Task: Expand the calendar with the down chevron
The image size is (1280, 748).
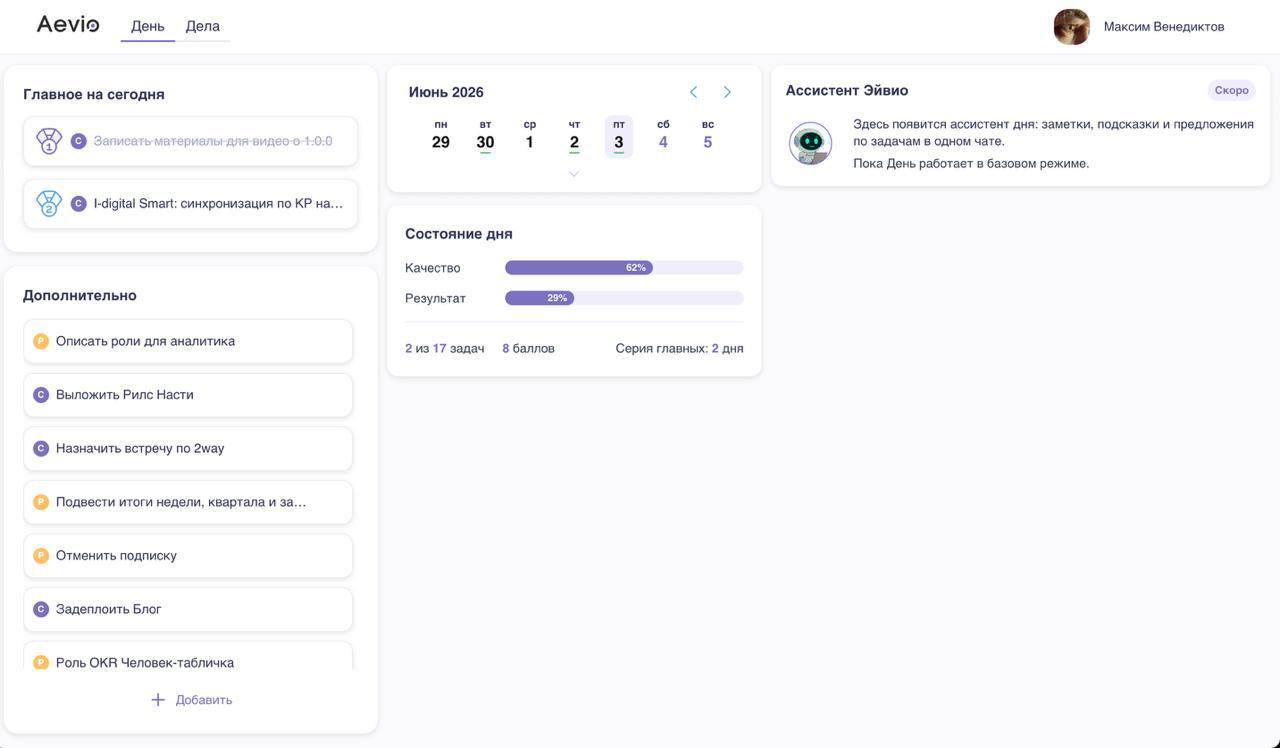Action: [574, 174]
